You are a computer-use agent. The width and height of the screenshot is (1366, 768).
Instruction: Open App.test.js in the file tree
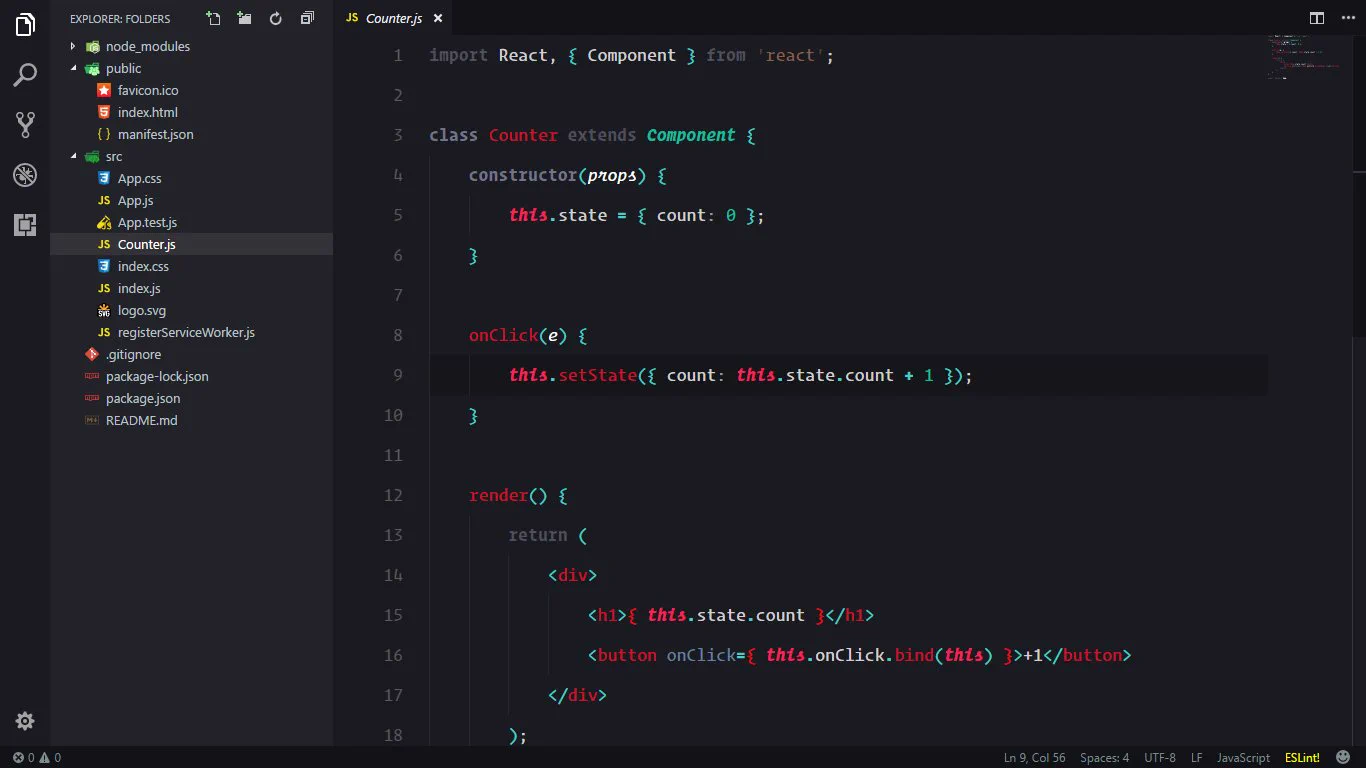(191, 222)
